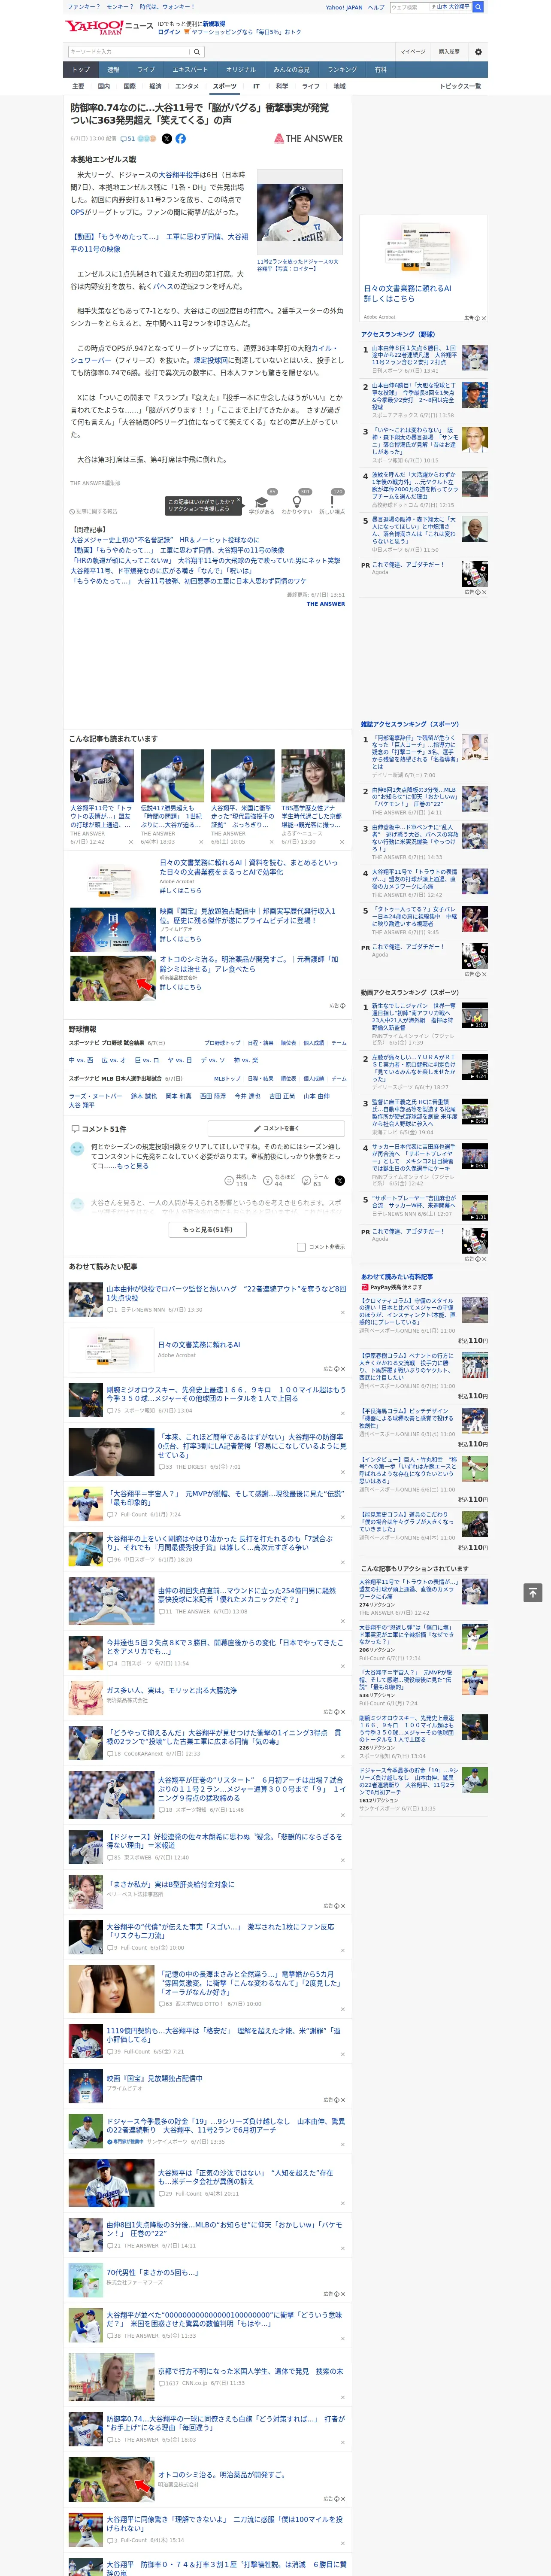Click the ログイン link
551x2576 pixels.
[169, 32]
